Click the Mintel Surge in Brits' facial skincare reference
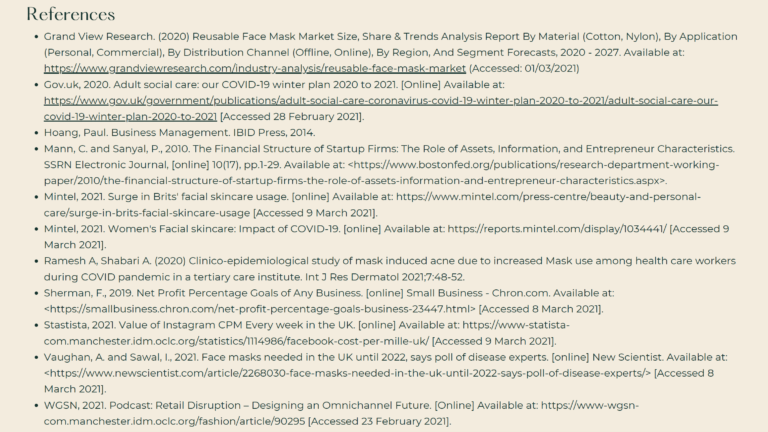 [x=372, y=205]
